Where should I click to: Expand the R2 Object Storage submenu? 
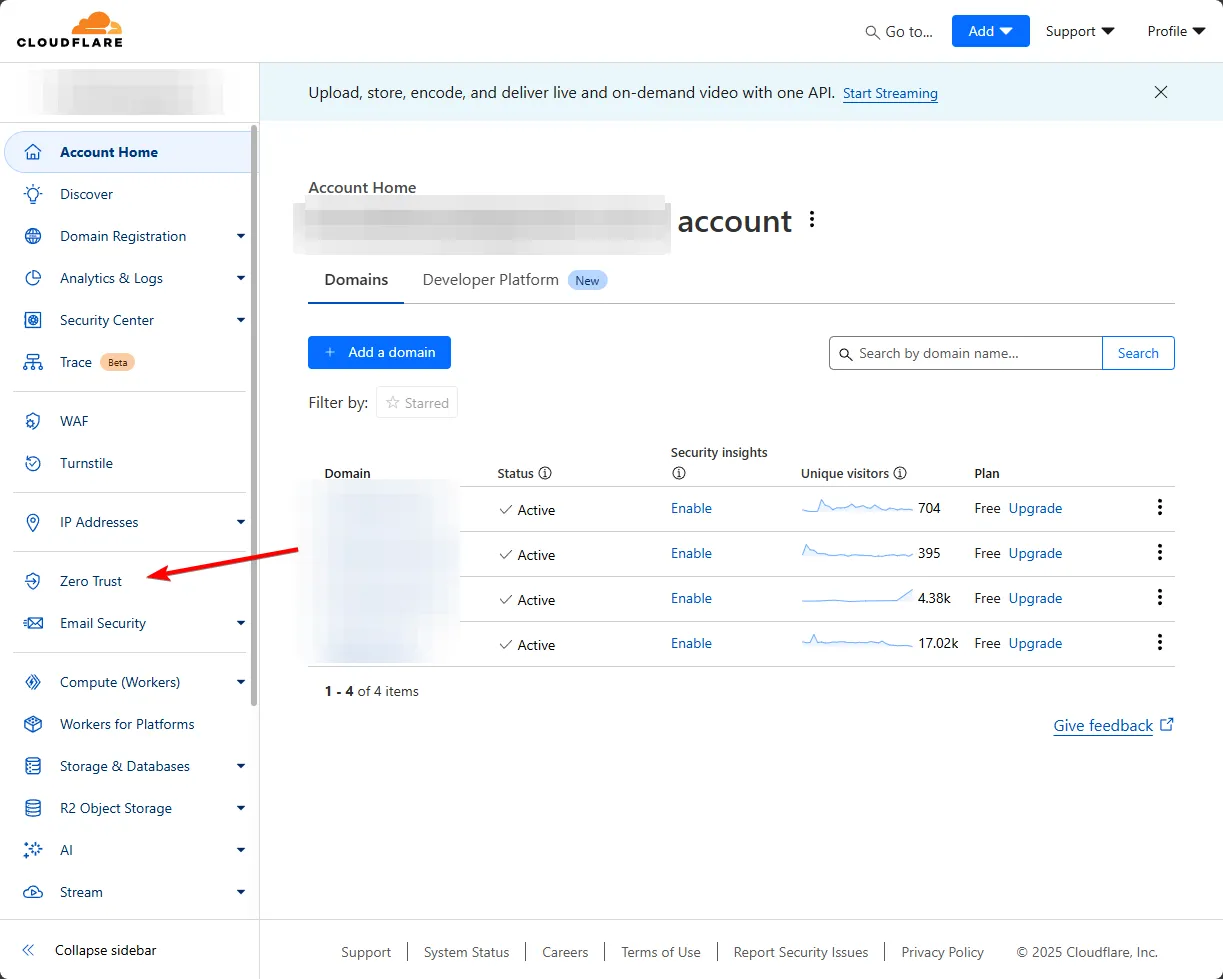241,808
